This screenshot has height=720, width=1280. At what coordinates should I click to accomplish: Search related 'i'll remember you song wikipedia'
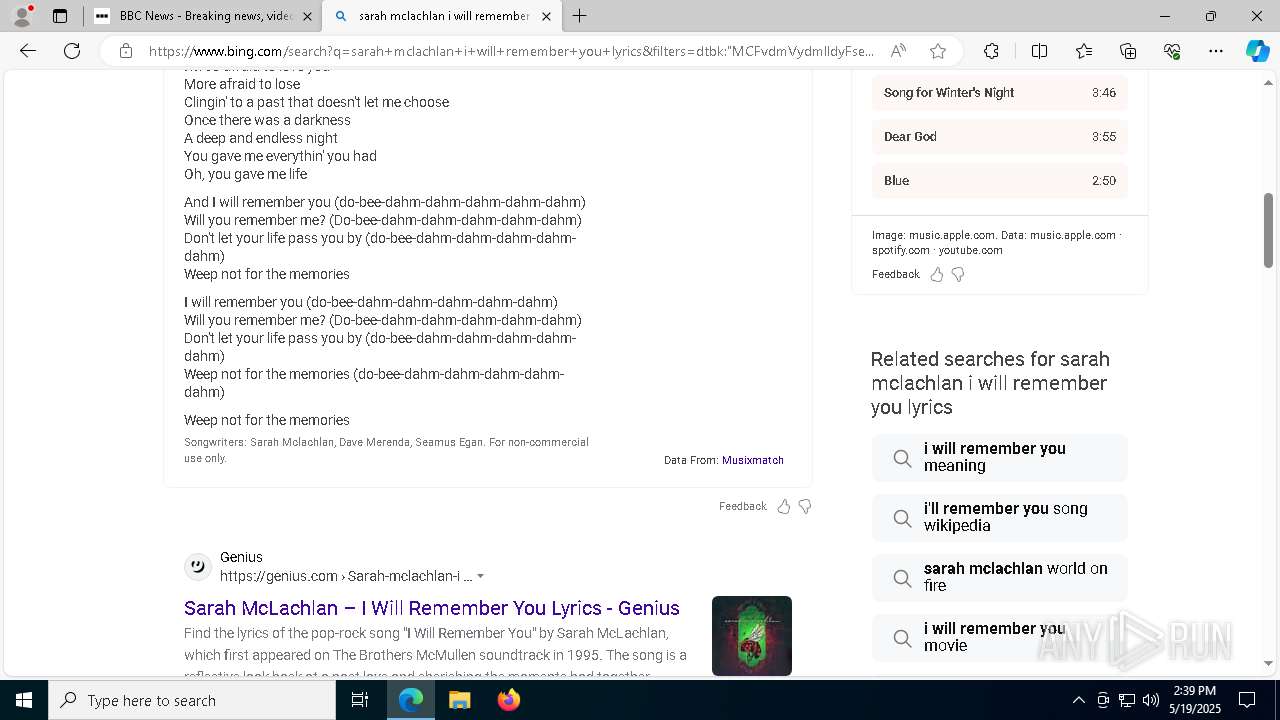pos(999,517)
